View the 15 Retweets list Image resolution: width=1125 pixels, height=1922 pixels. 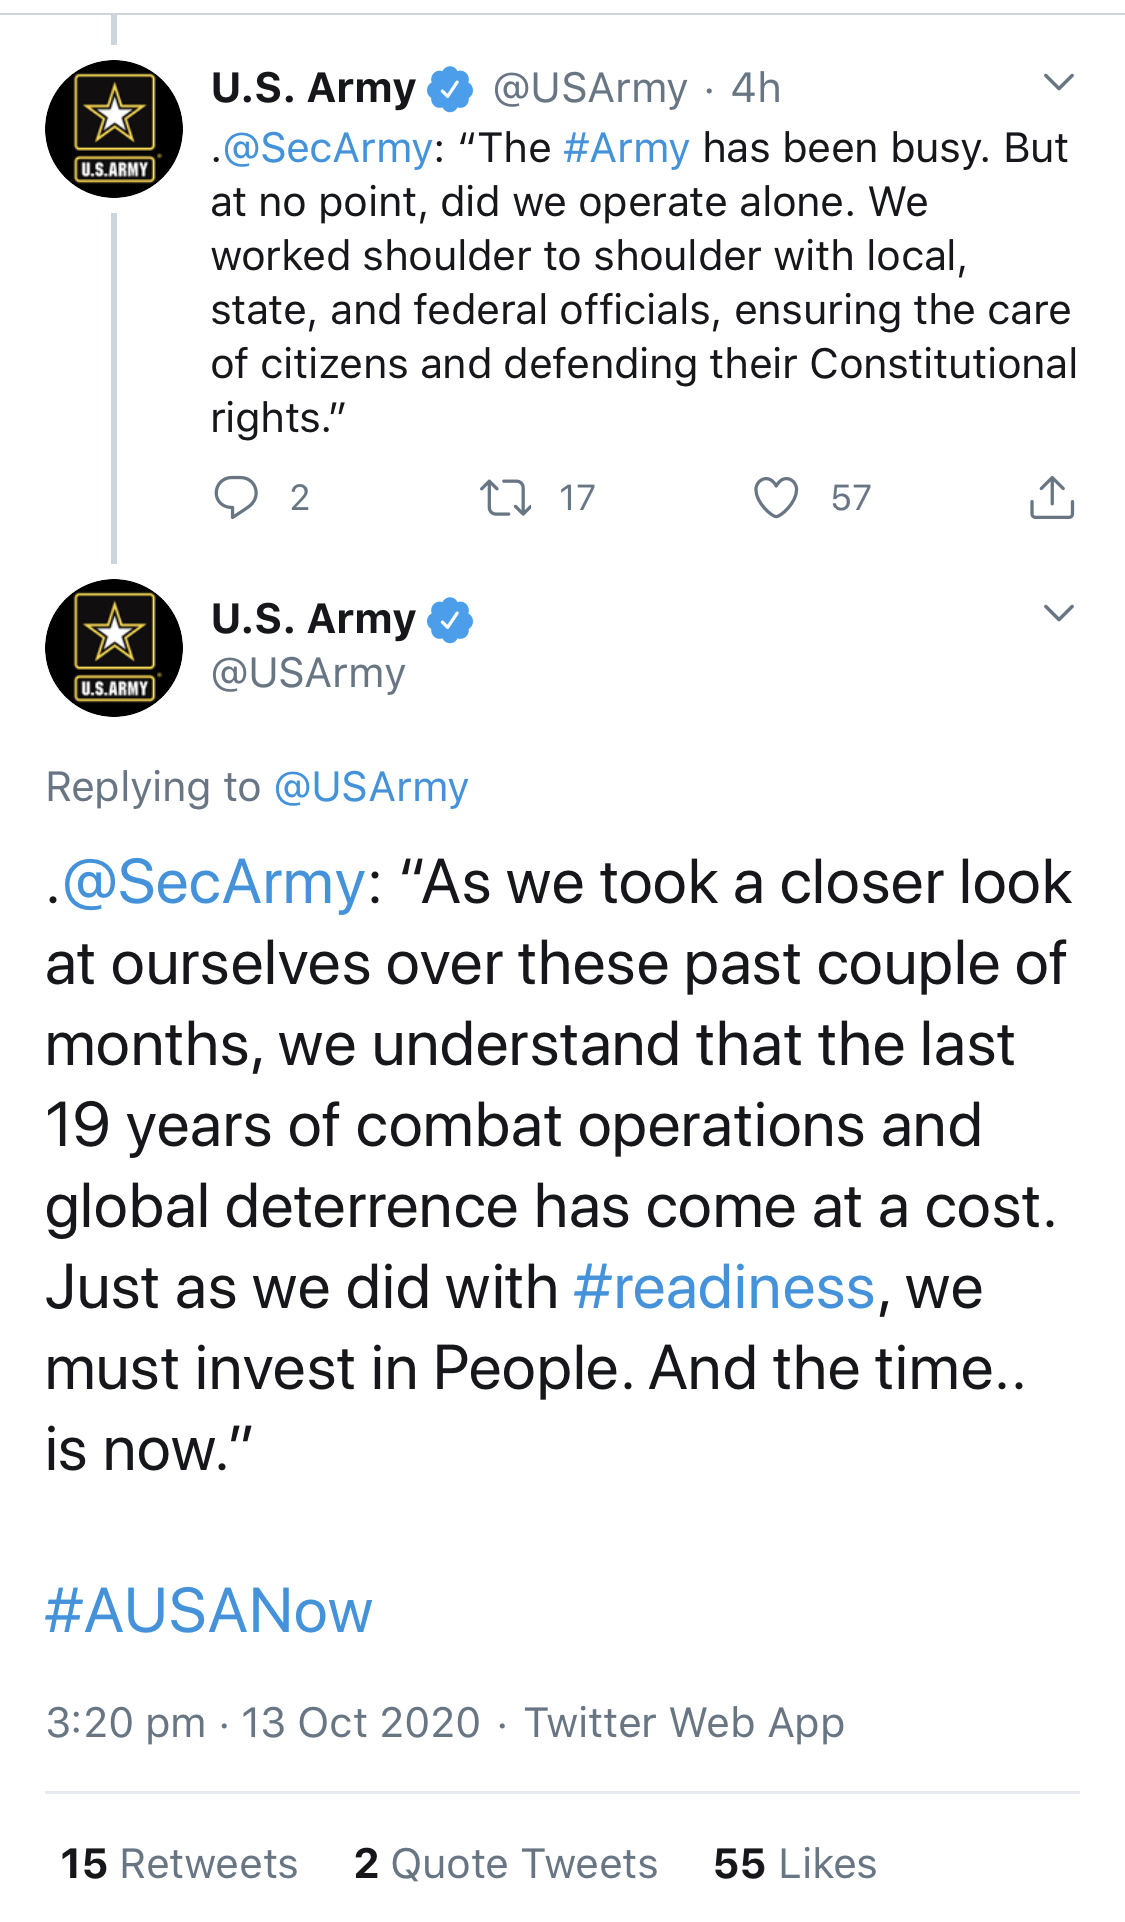coord(179,1864)
